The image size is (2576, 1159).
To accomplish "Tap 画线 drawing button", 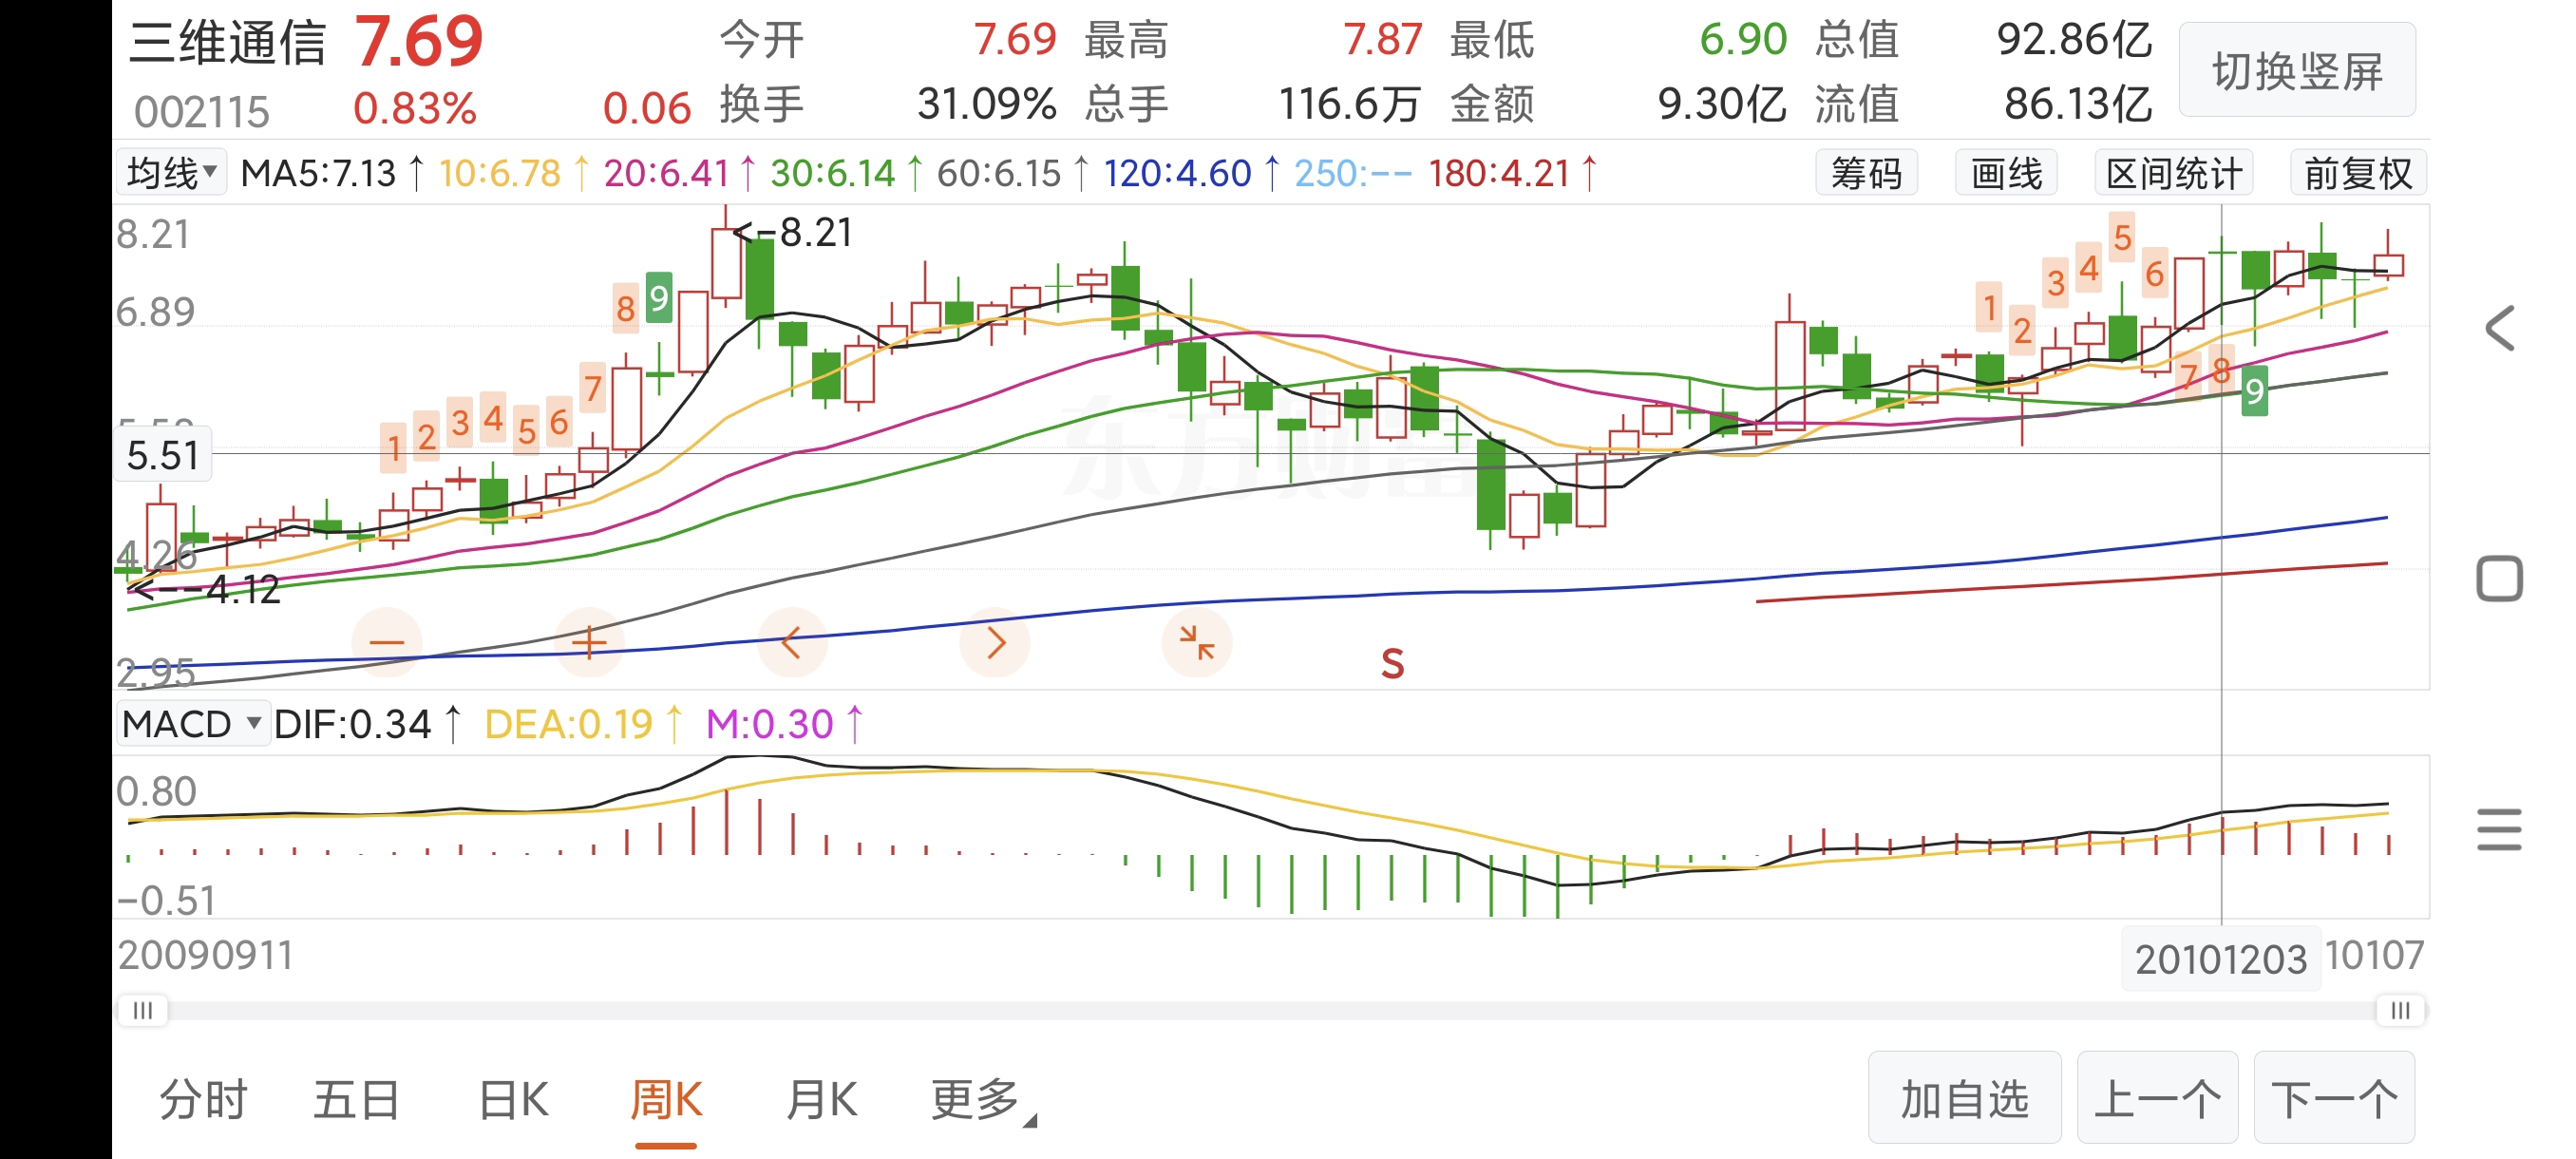I will pyautogui.click(x=2006, y=173).
